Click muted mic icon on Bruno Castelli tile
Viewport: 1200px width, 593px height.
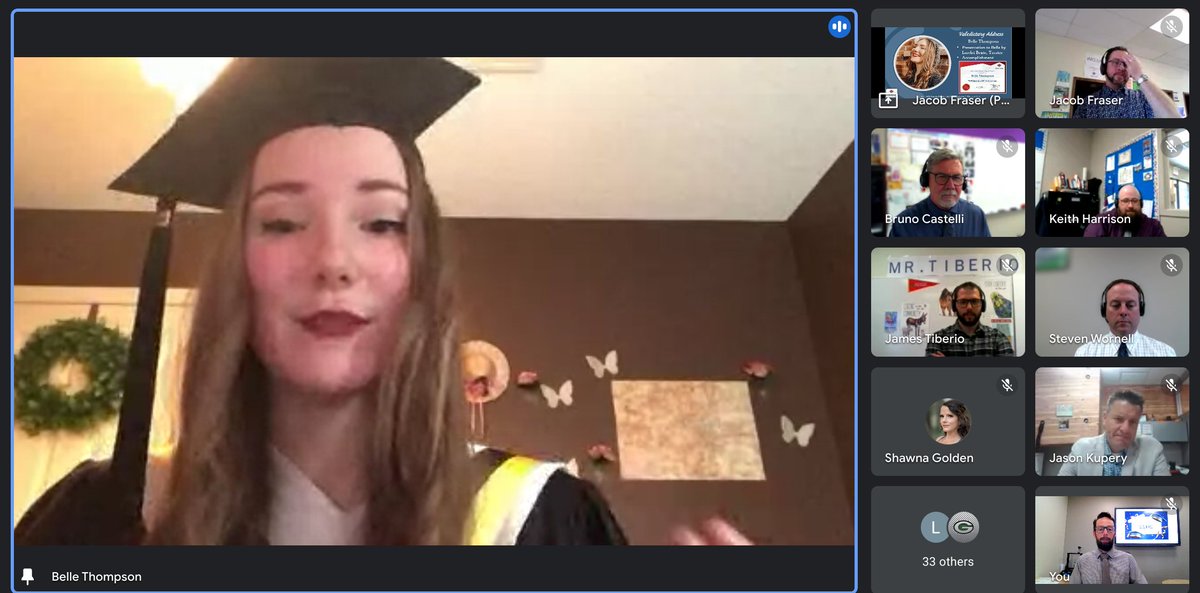[1007, 146]
